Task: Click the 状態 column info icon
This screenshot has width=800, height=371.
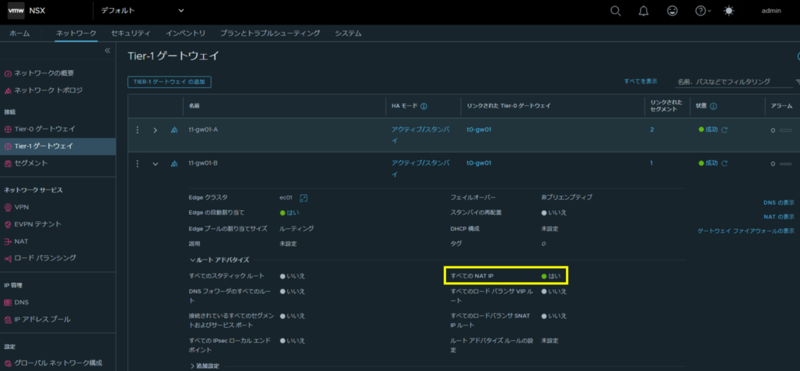Action: tap(713, 106)
